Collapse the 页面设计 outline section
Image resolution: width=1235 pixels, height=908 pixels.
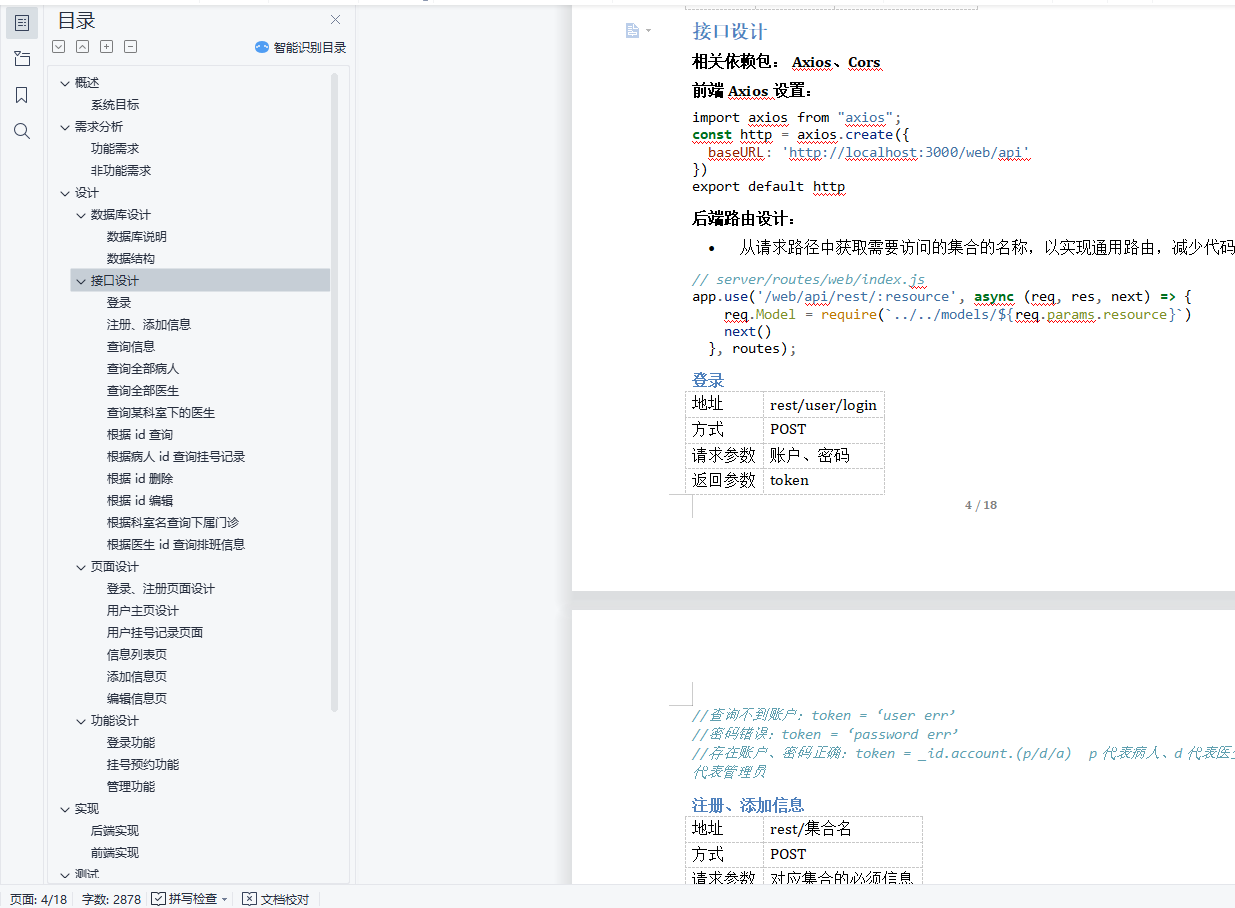(x=81, y=567)
